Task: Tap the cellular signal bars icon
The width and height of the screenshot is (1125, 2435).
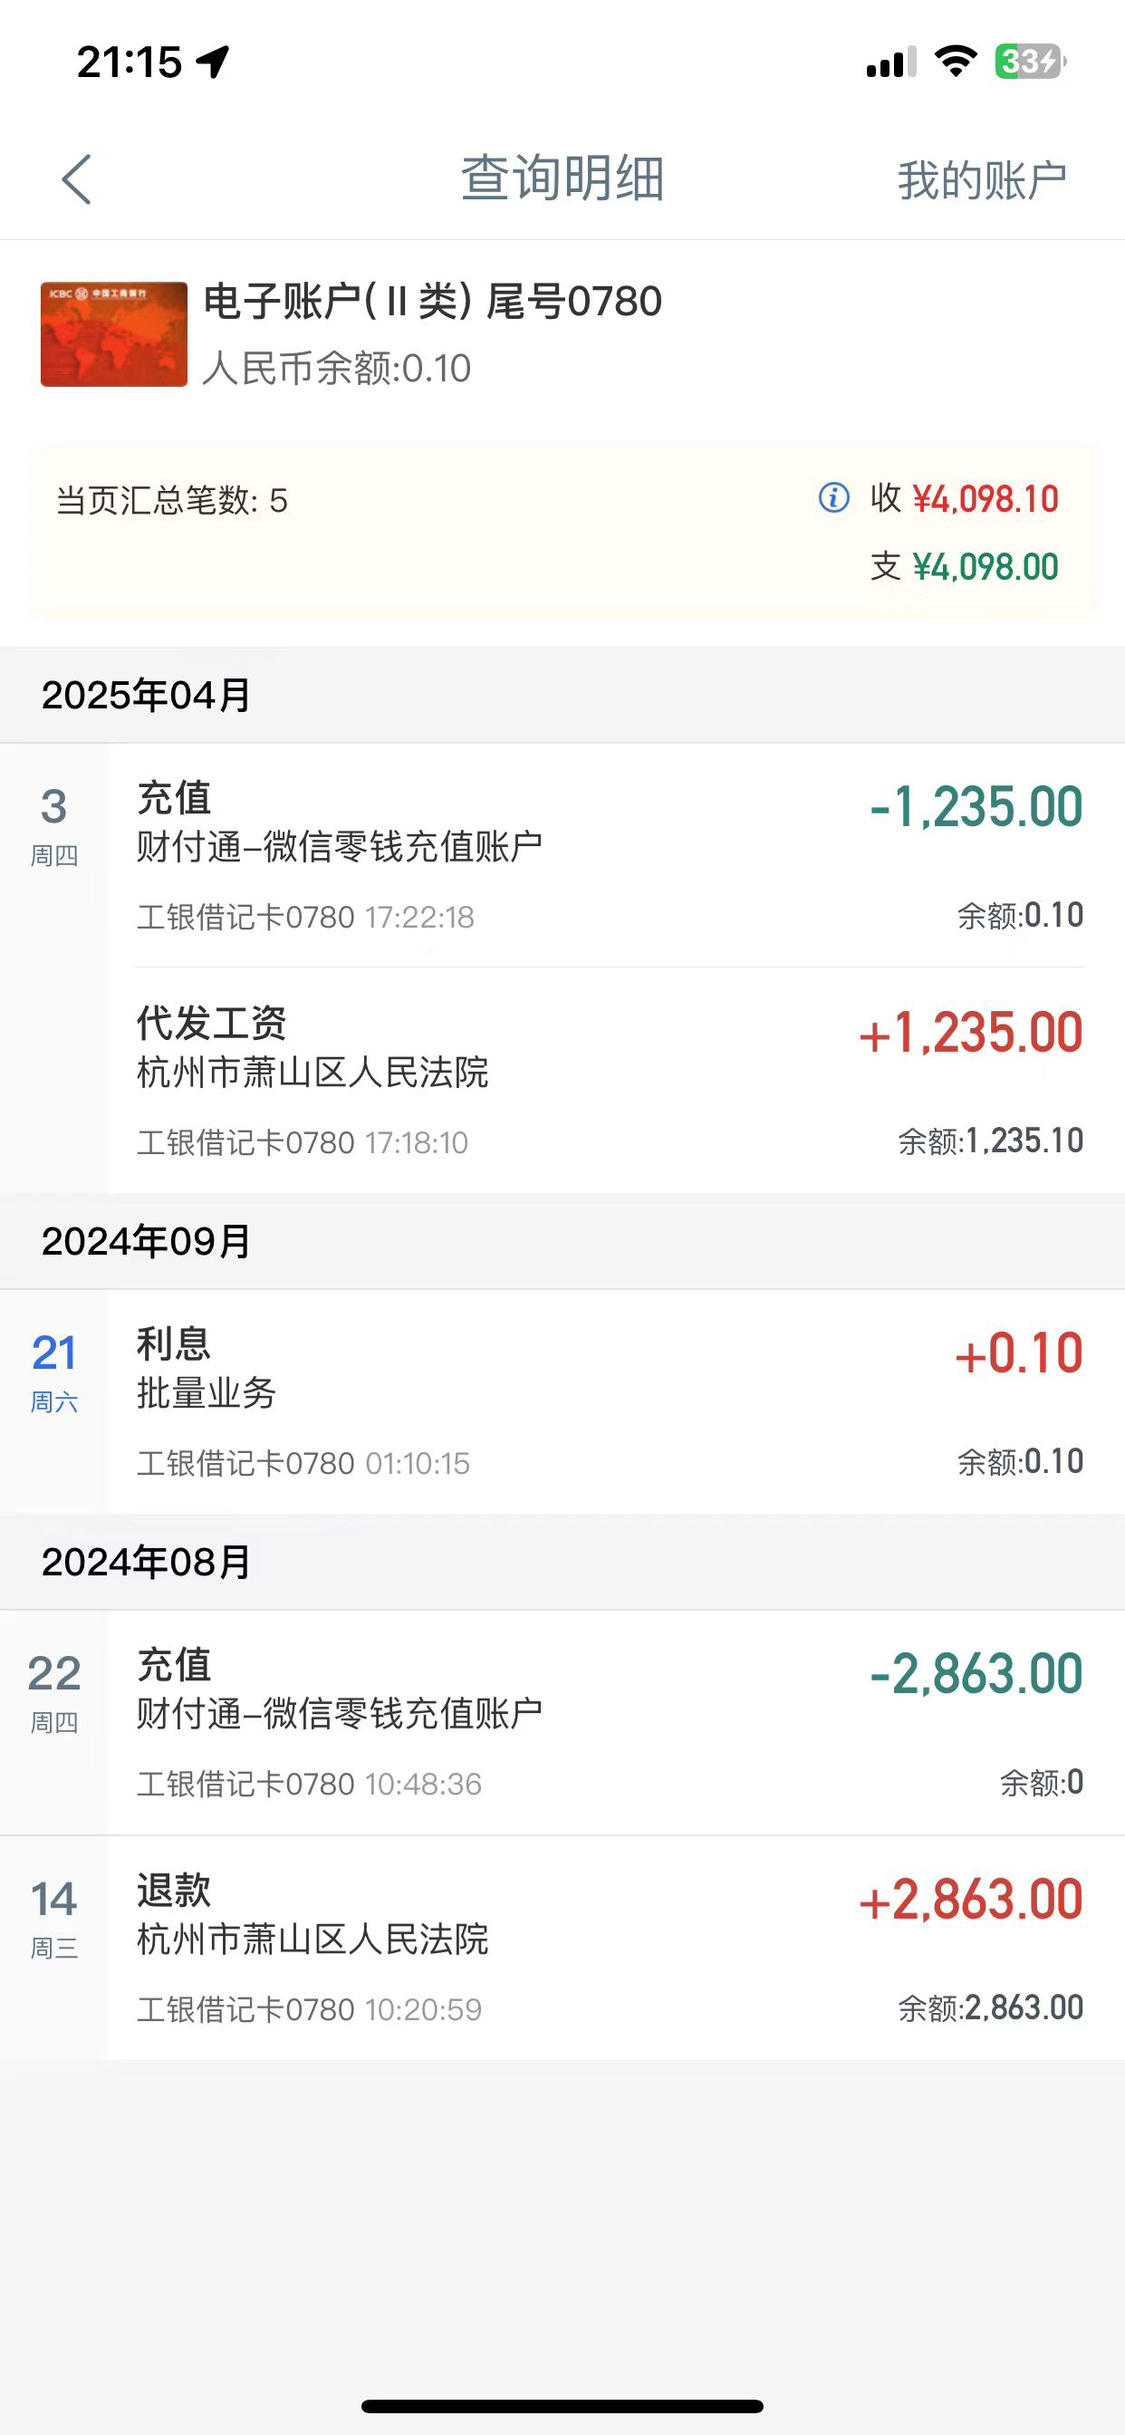Action: [x=891, y=62]
